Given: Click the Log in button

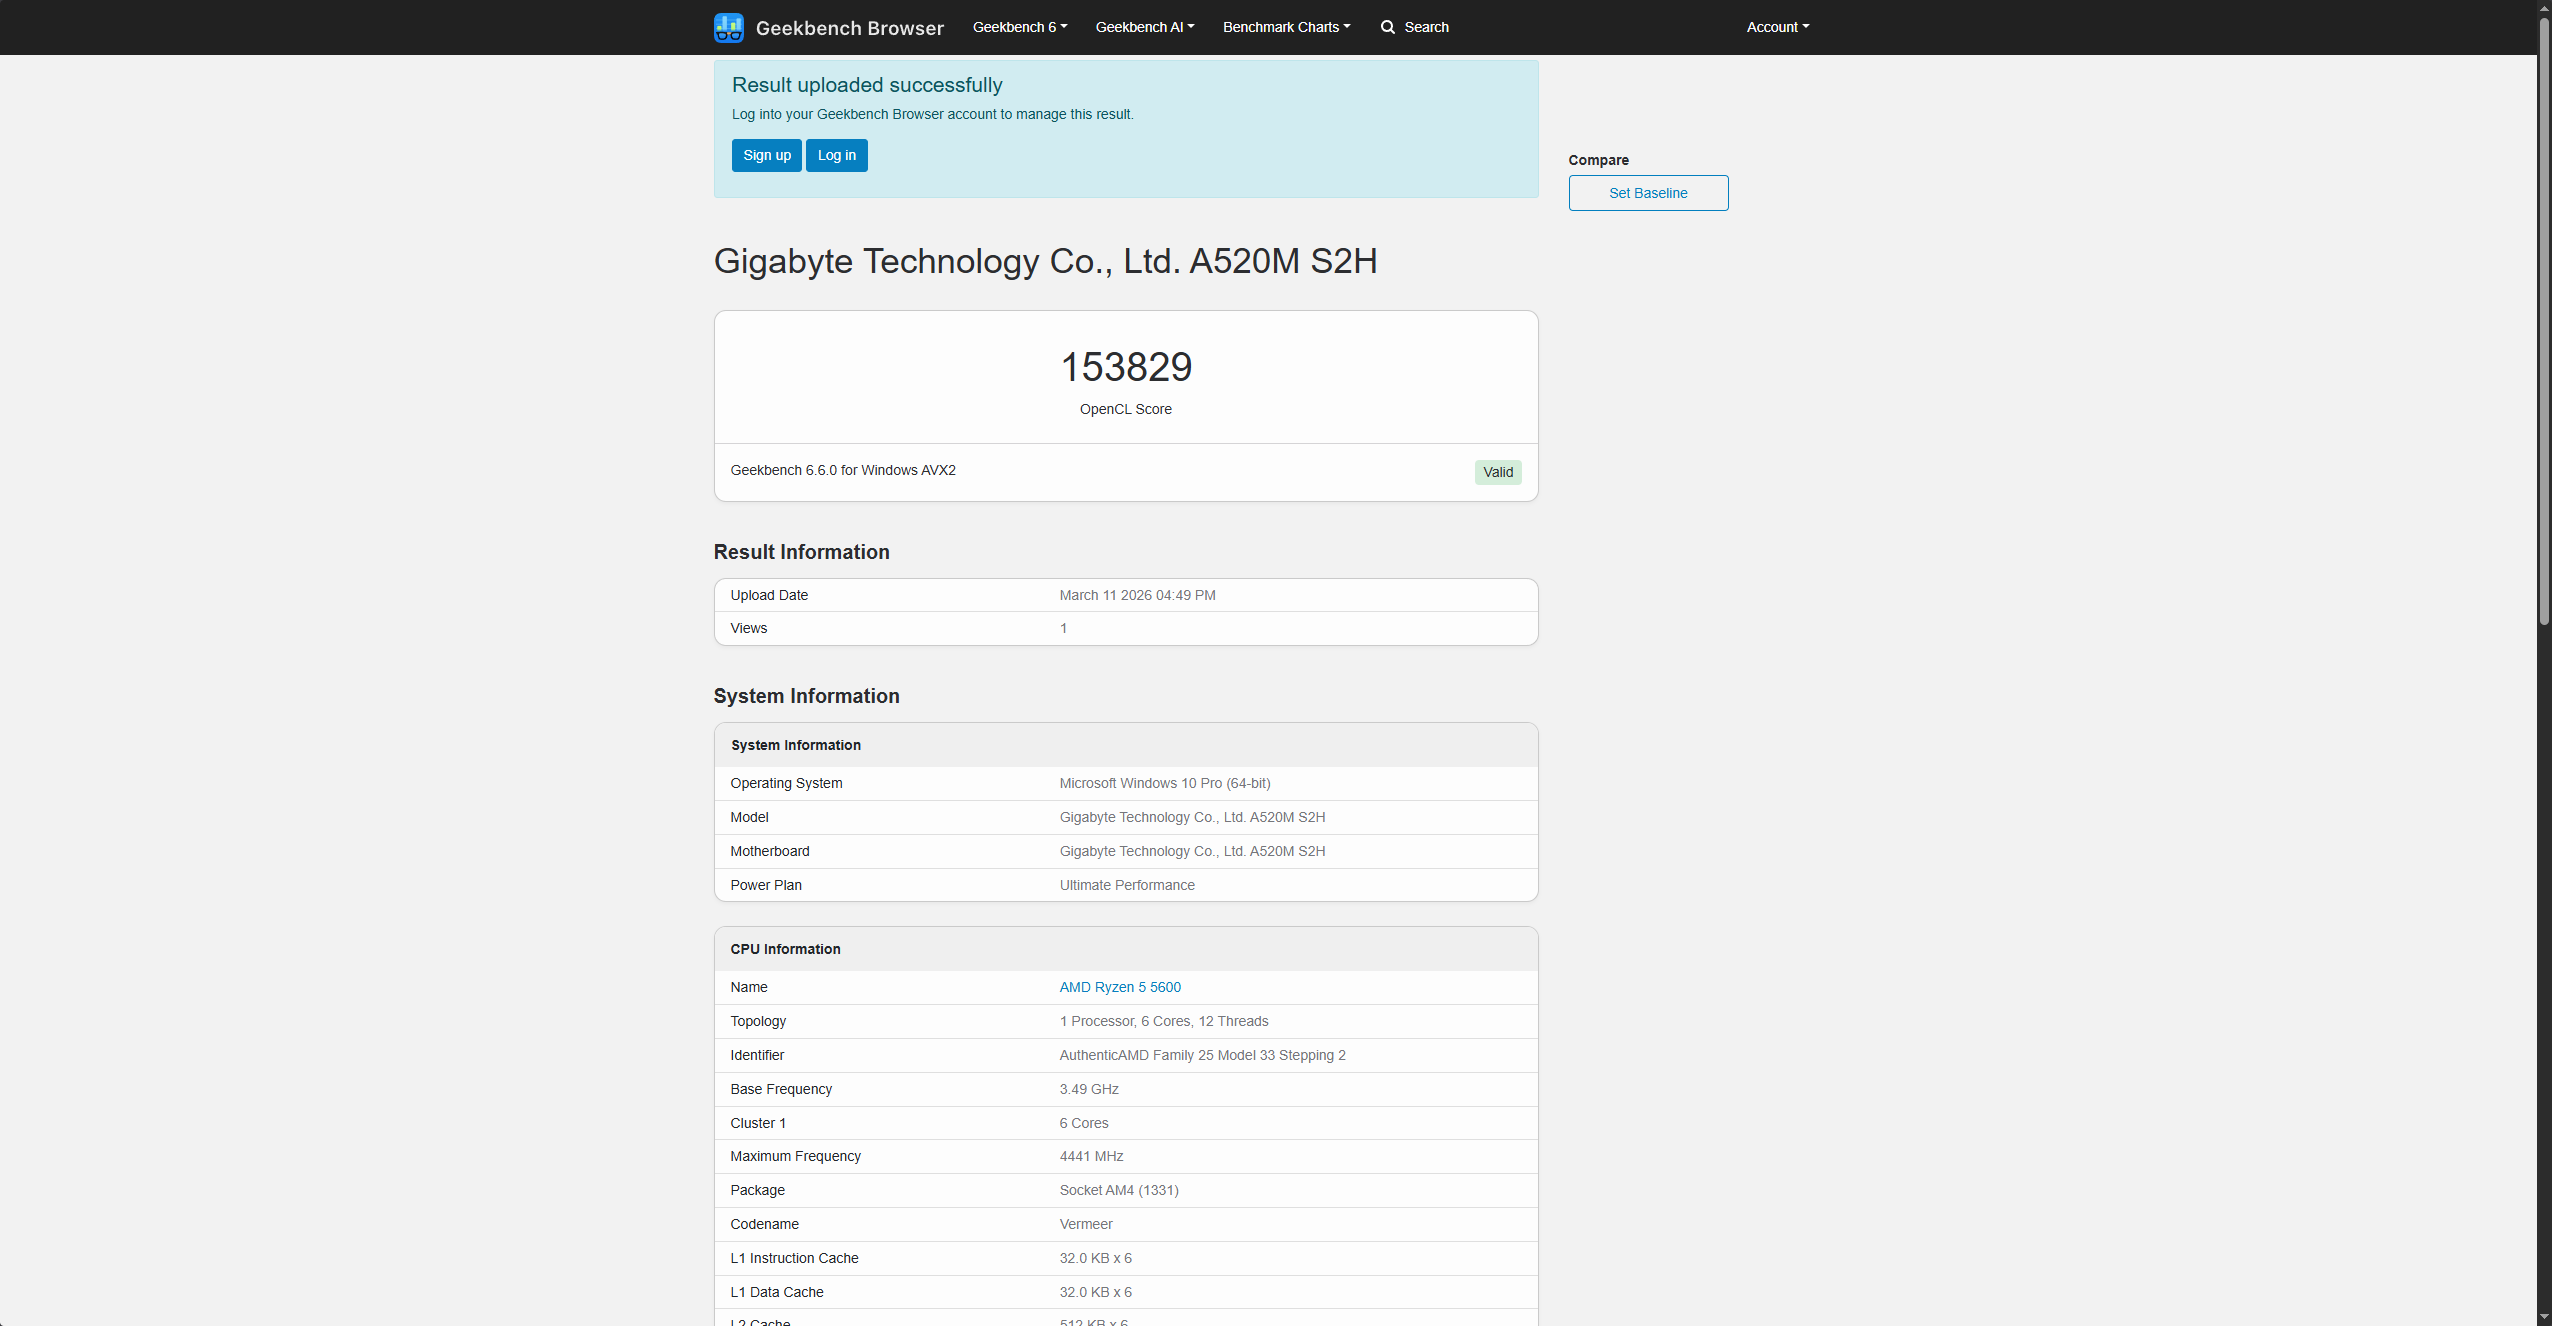Looking at the screenshot, I should coord(836,155).
